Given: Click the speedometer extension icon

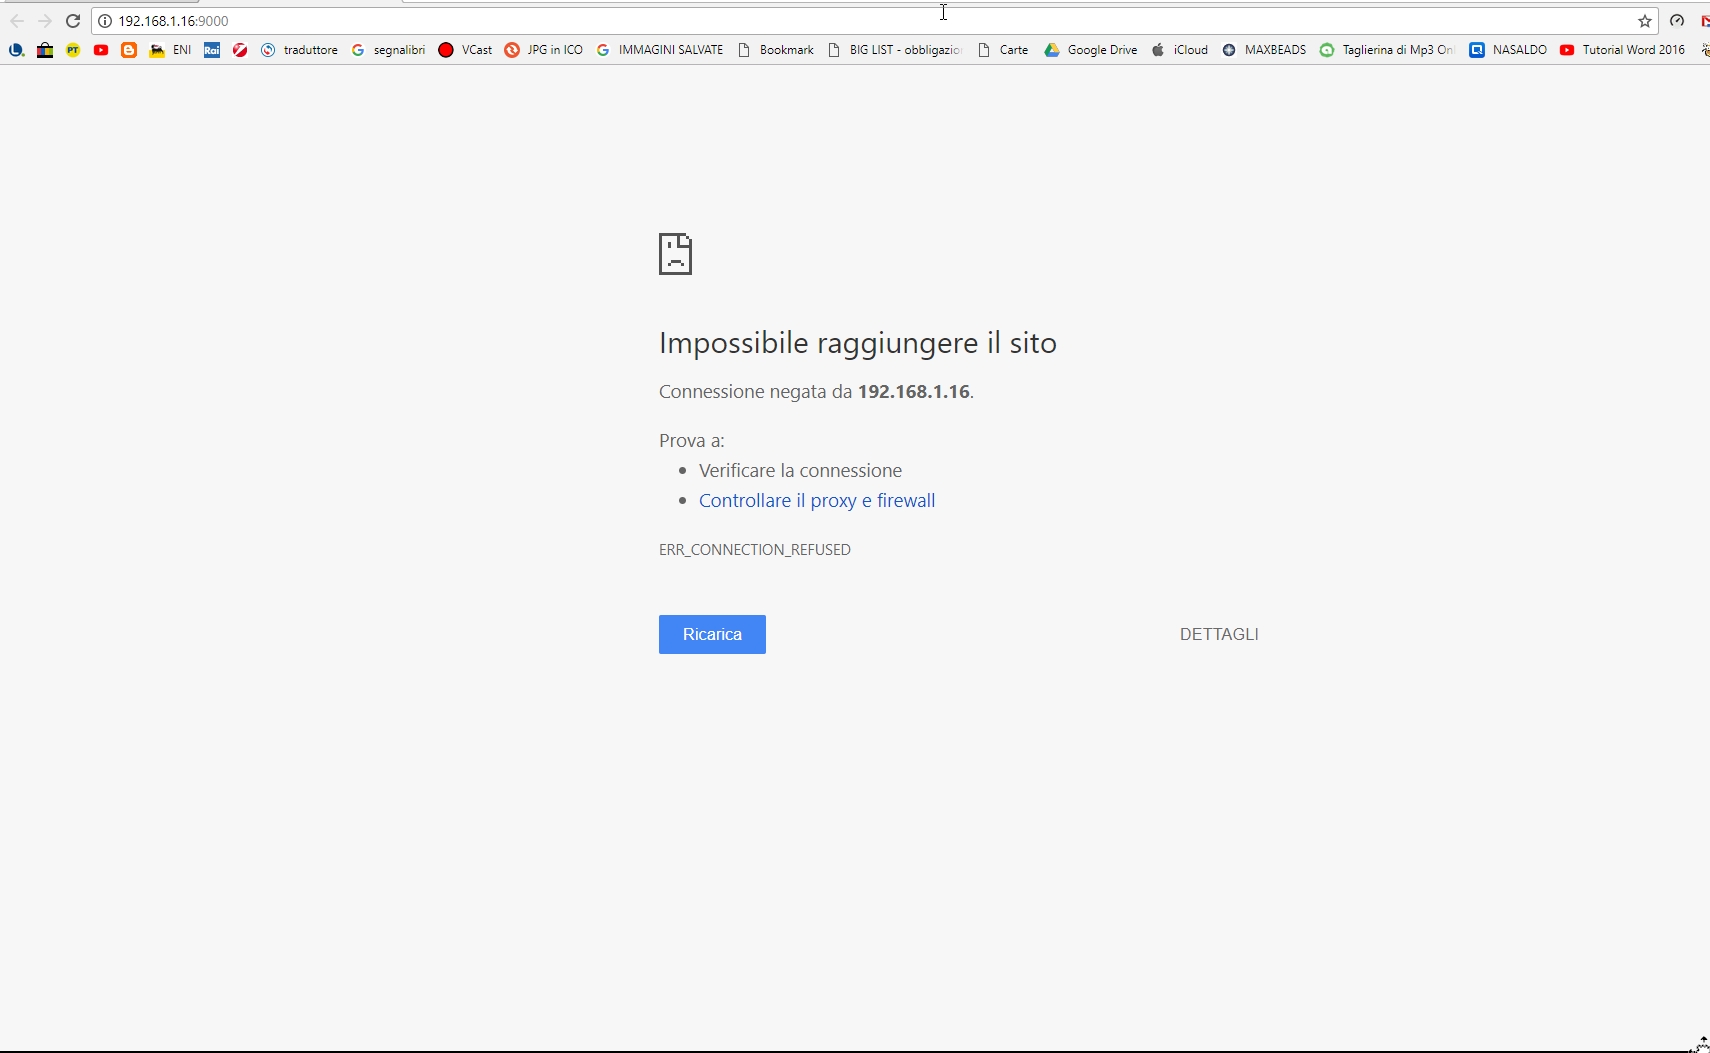Looking at the screenshot, I should tap(1677, 21).
